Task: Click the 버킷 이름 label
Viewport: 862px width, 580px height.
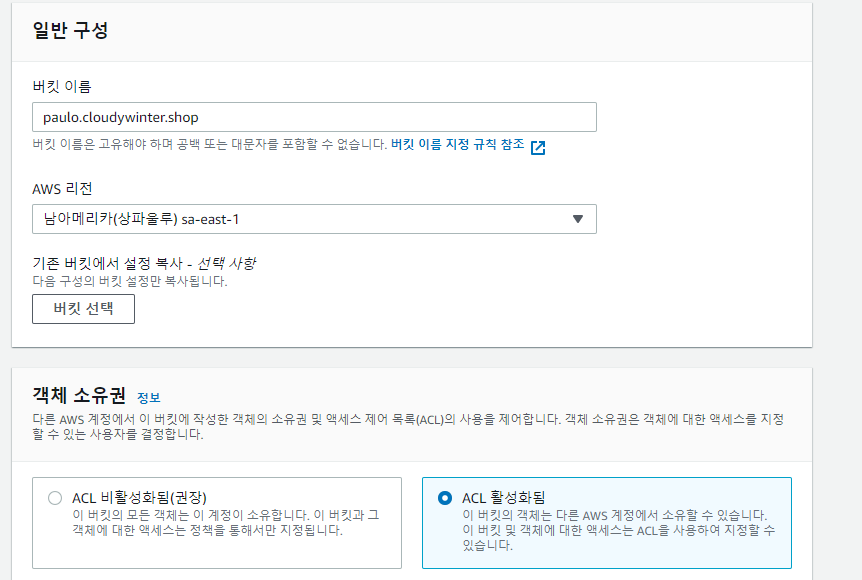Action: (x=62, y=86)
